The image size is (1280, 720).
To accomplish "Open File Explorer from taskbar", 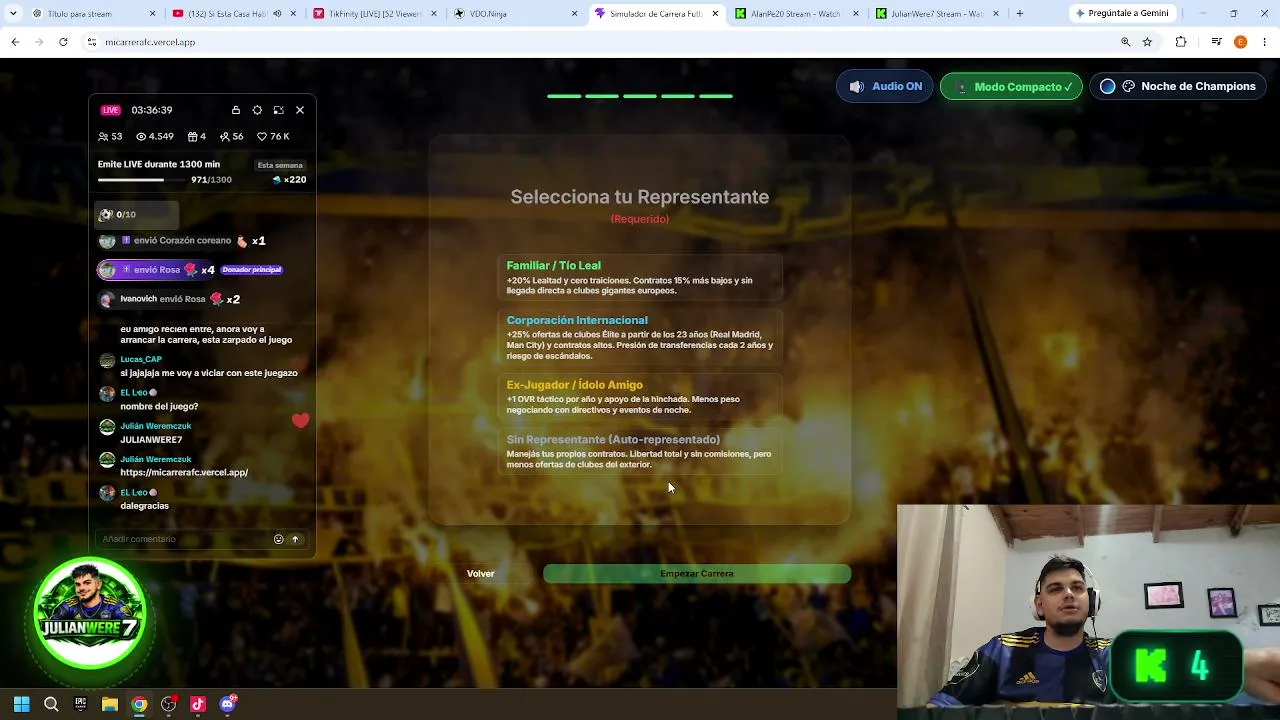I will 110,704.
